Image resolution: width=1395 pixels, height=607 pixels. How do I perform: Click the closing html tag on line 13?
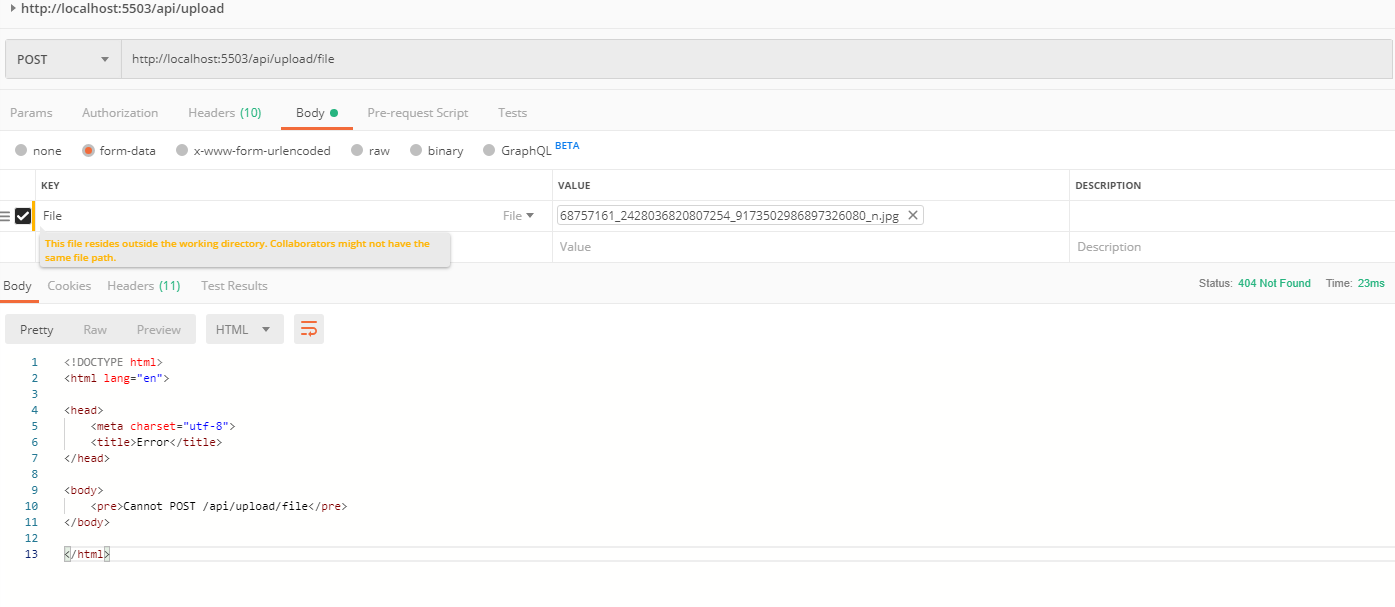pos(87,554)
